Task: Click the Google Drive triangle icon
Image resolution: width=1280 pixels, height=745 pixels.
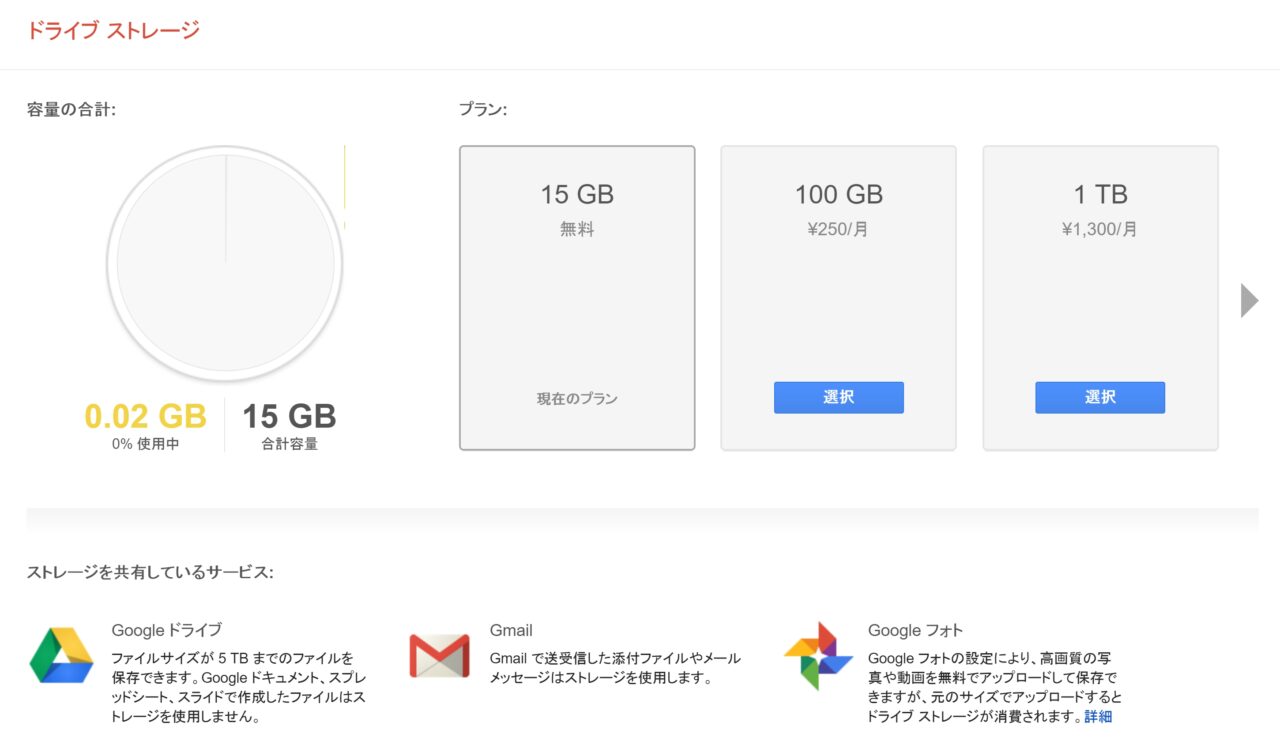Action: tap(61, 655)
